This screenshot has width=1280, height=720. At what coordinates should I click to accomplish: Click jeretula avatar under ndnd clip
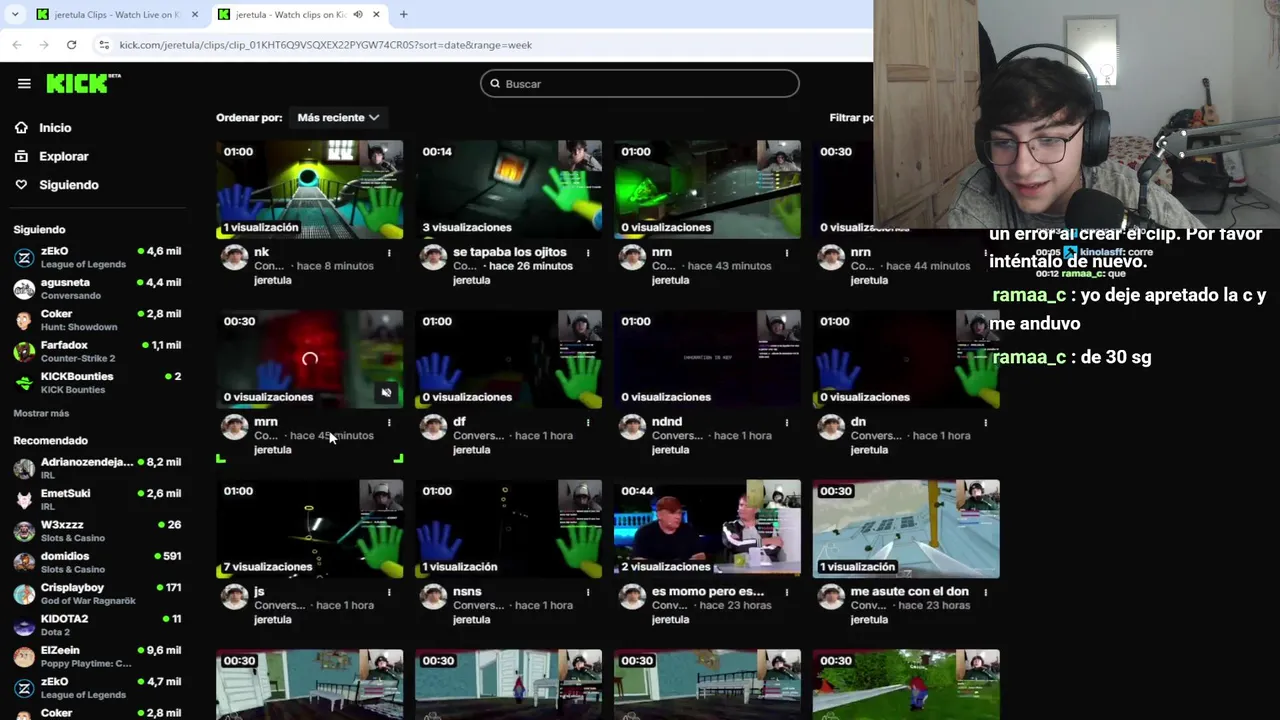coord(633,427)
